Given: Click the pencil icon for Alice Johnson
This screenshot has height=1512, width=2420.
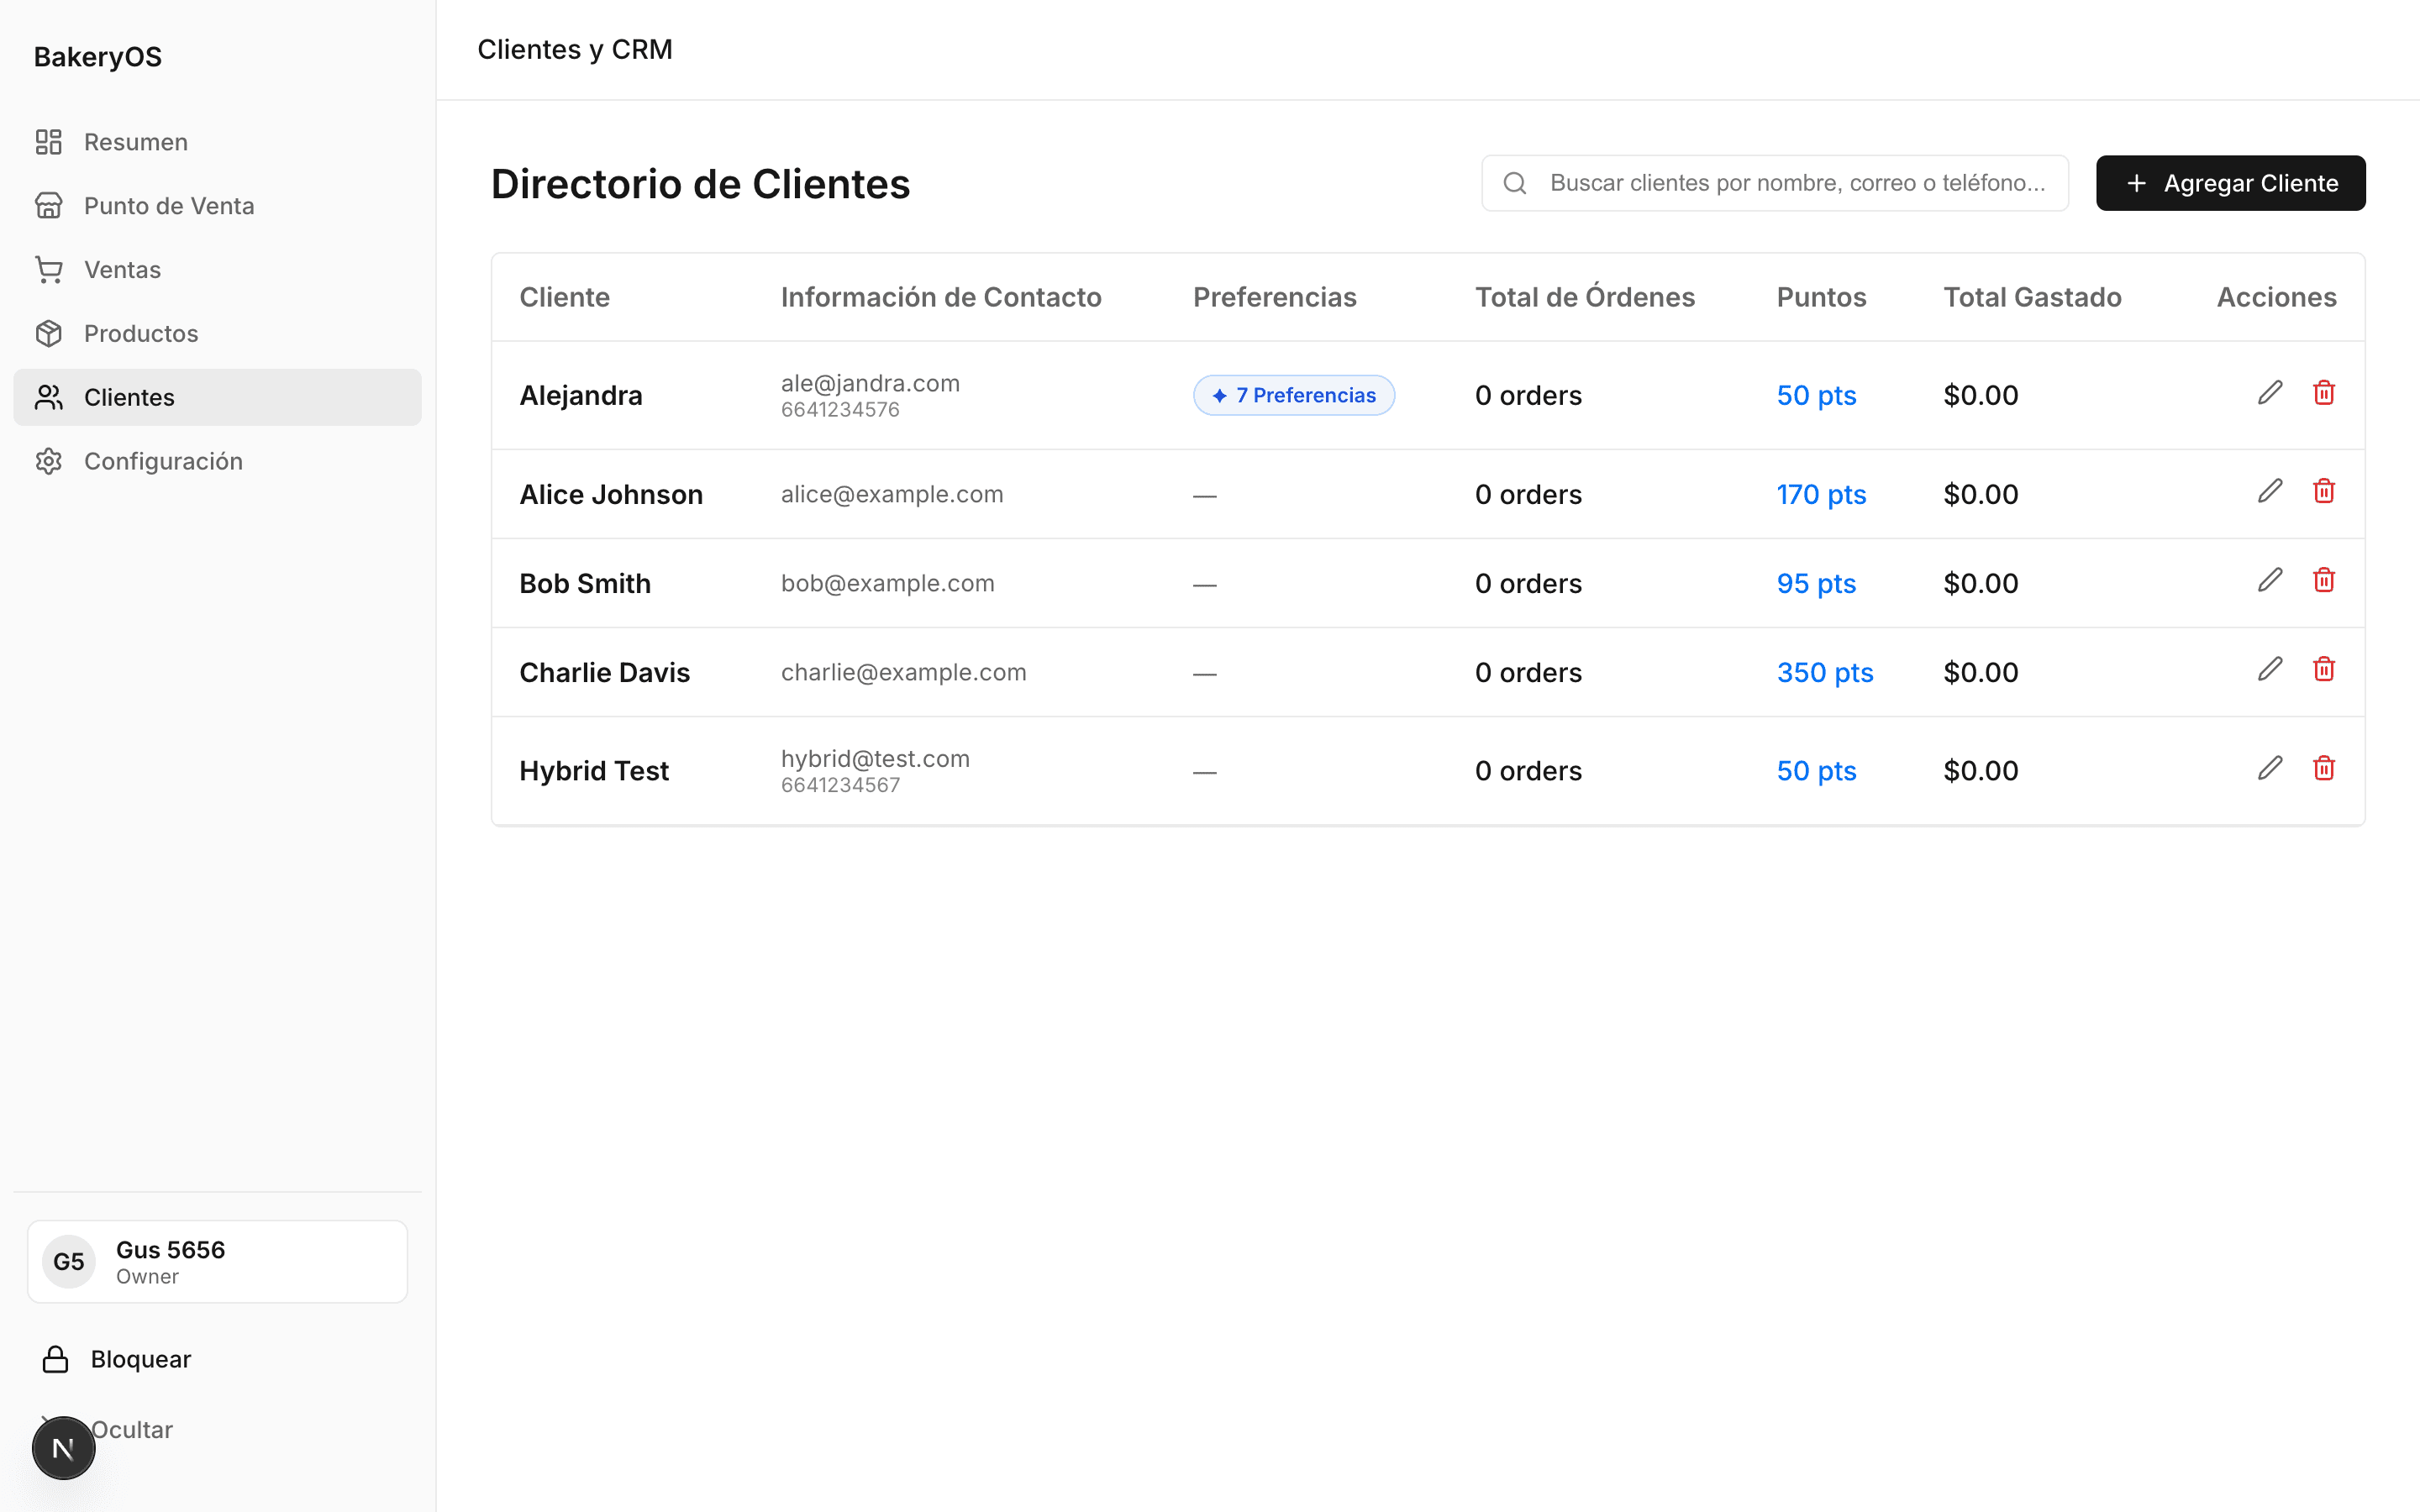Looking at the screenshot, I should click(x=2270, y=491).
